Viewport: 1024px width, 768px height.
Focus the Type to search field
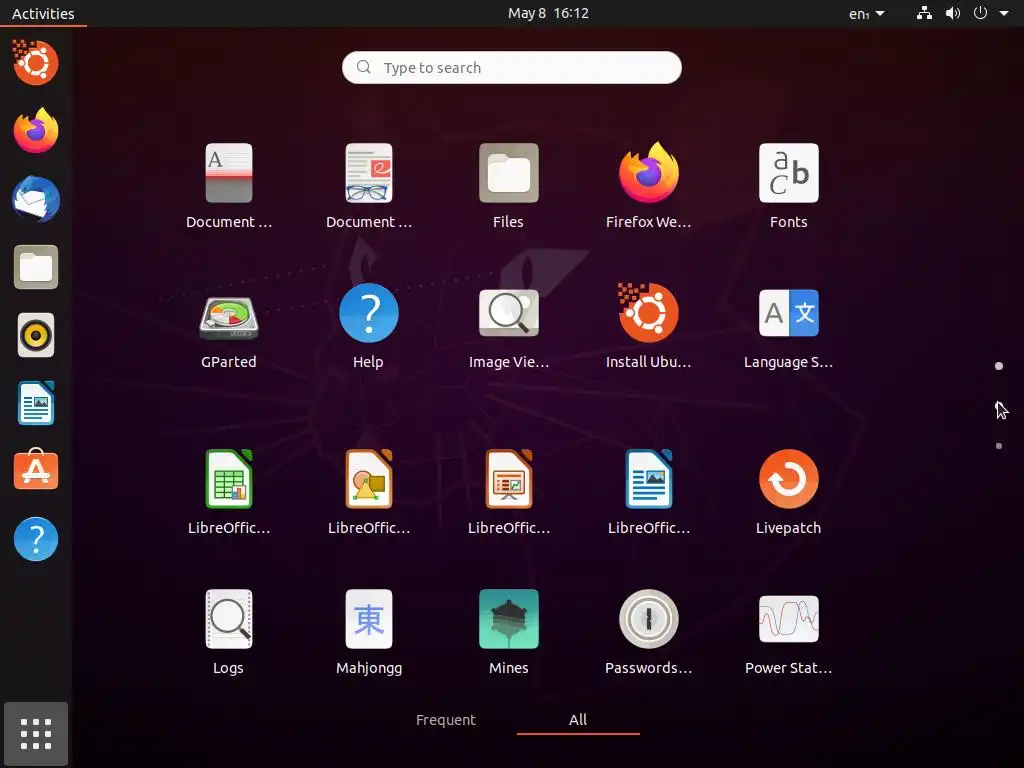point(512,67)
